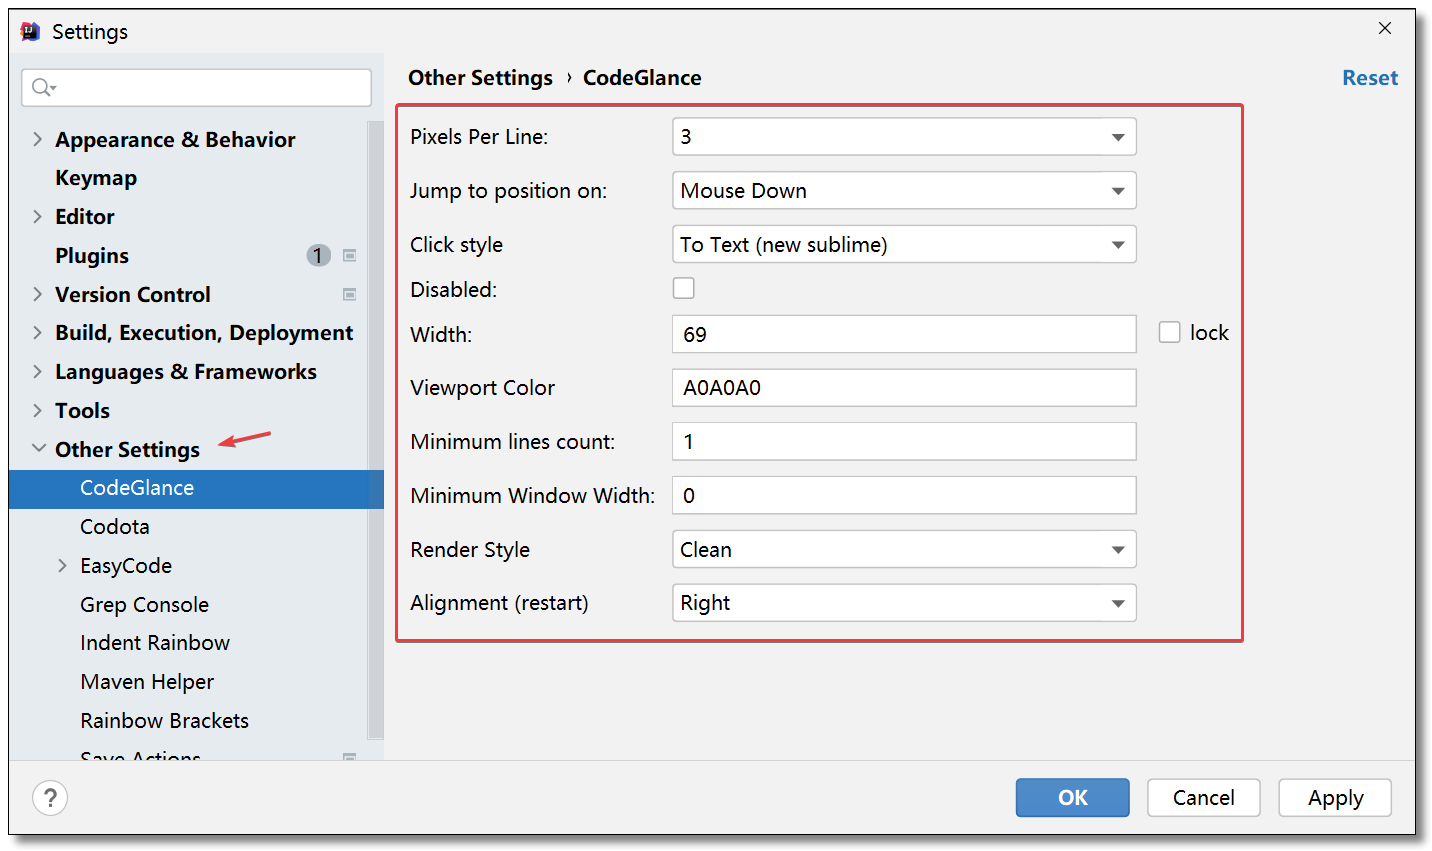Open Grep Console settings
The image size is (1432, 851).
pos(145,605)
